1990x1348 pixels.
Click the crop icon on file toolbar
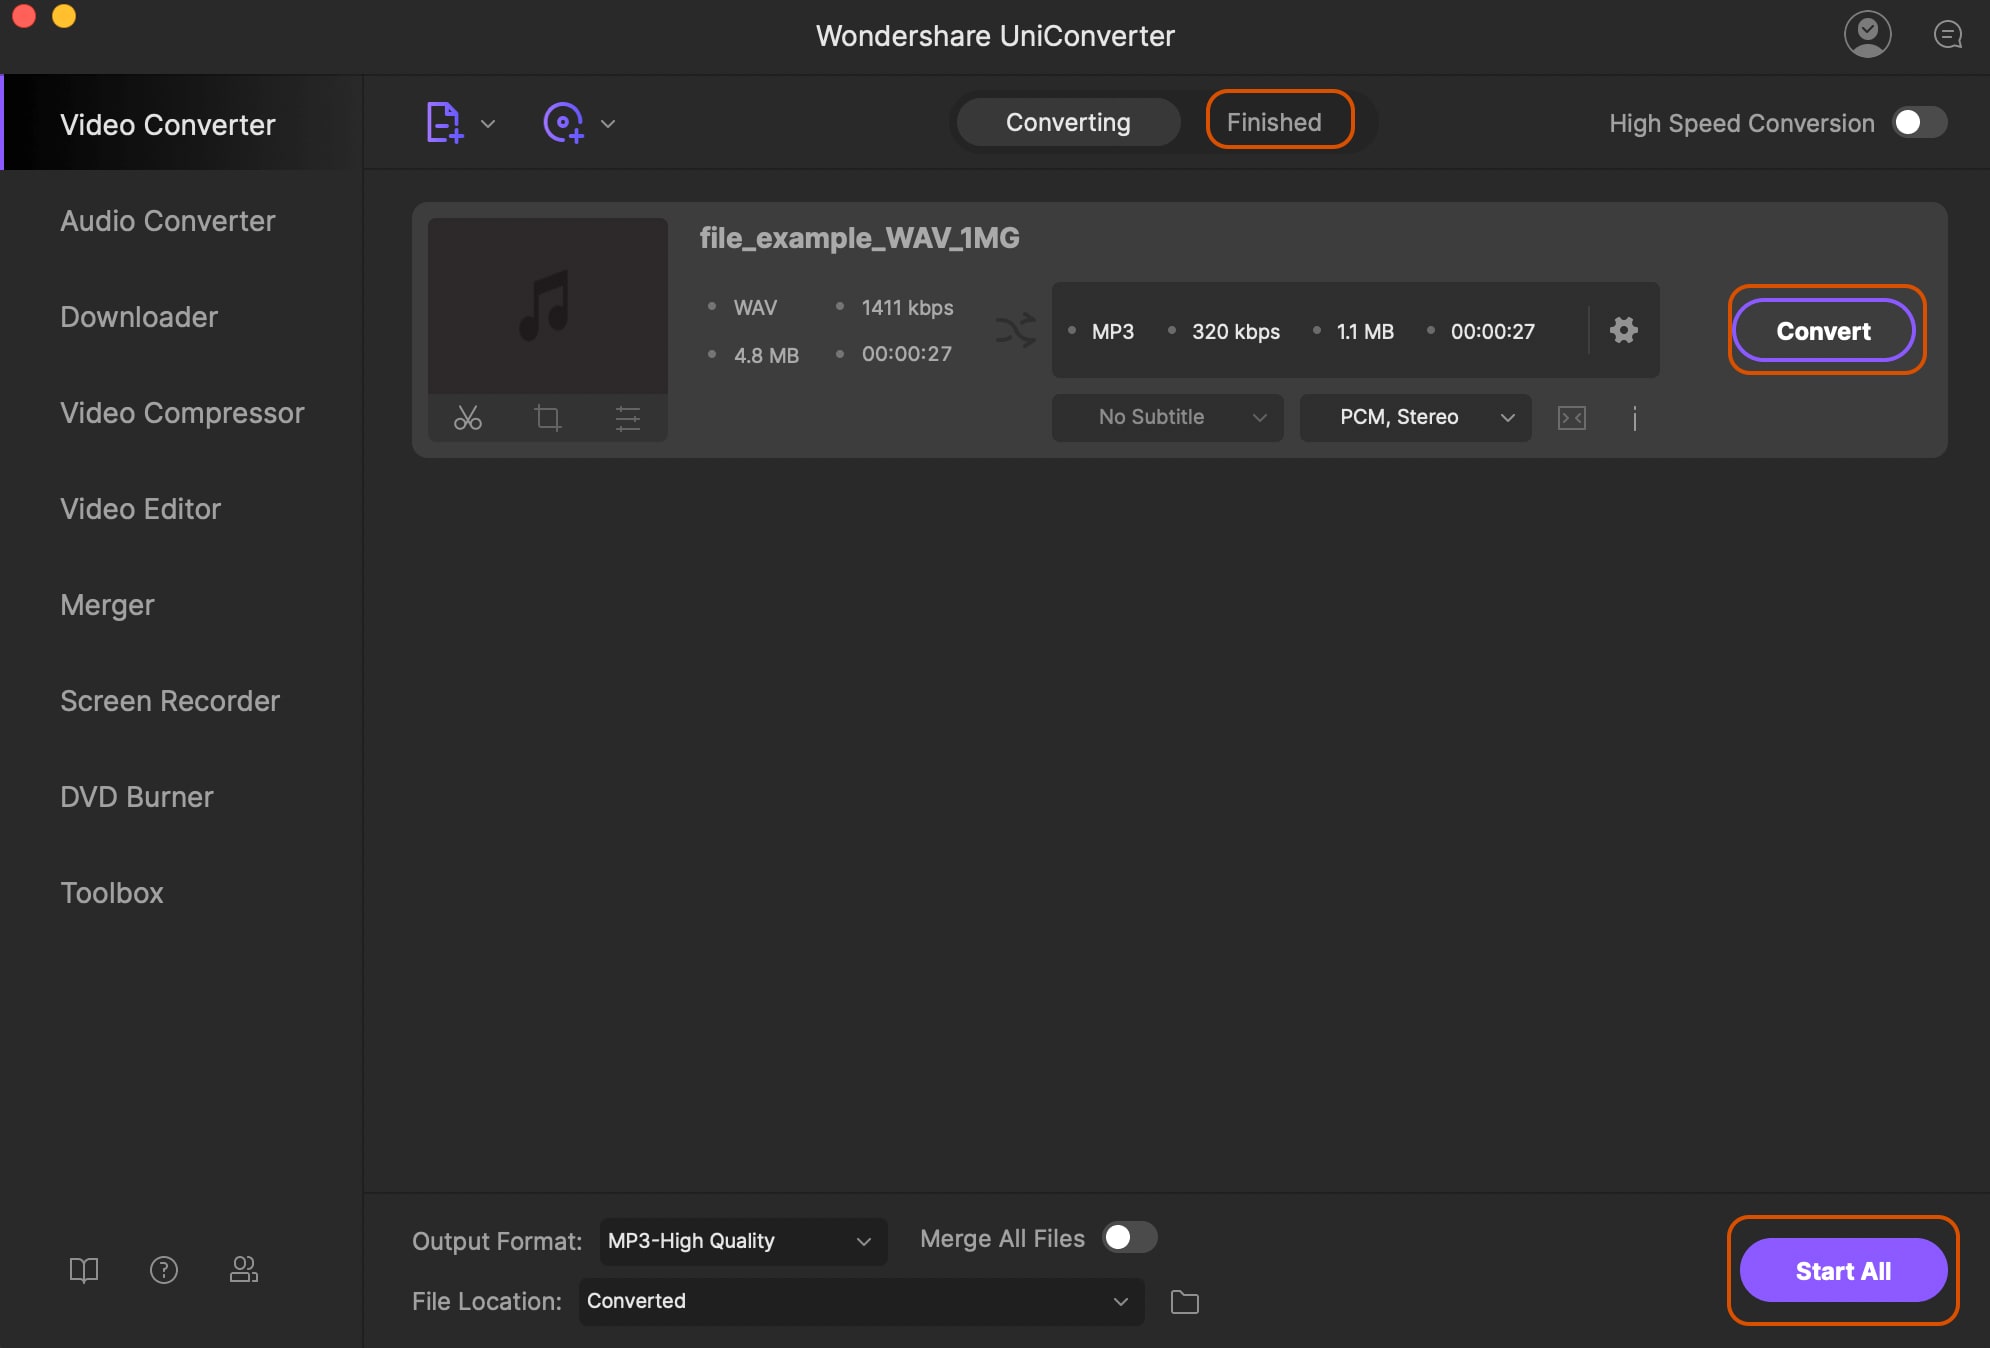click(x=546, y=417)
